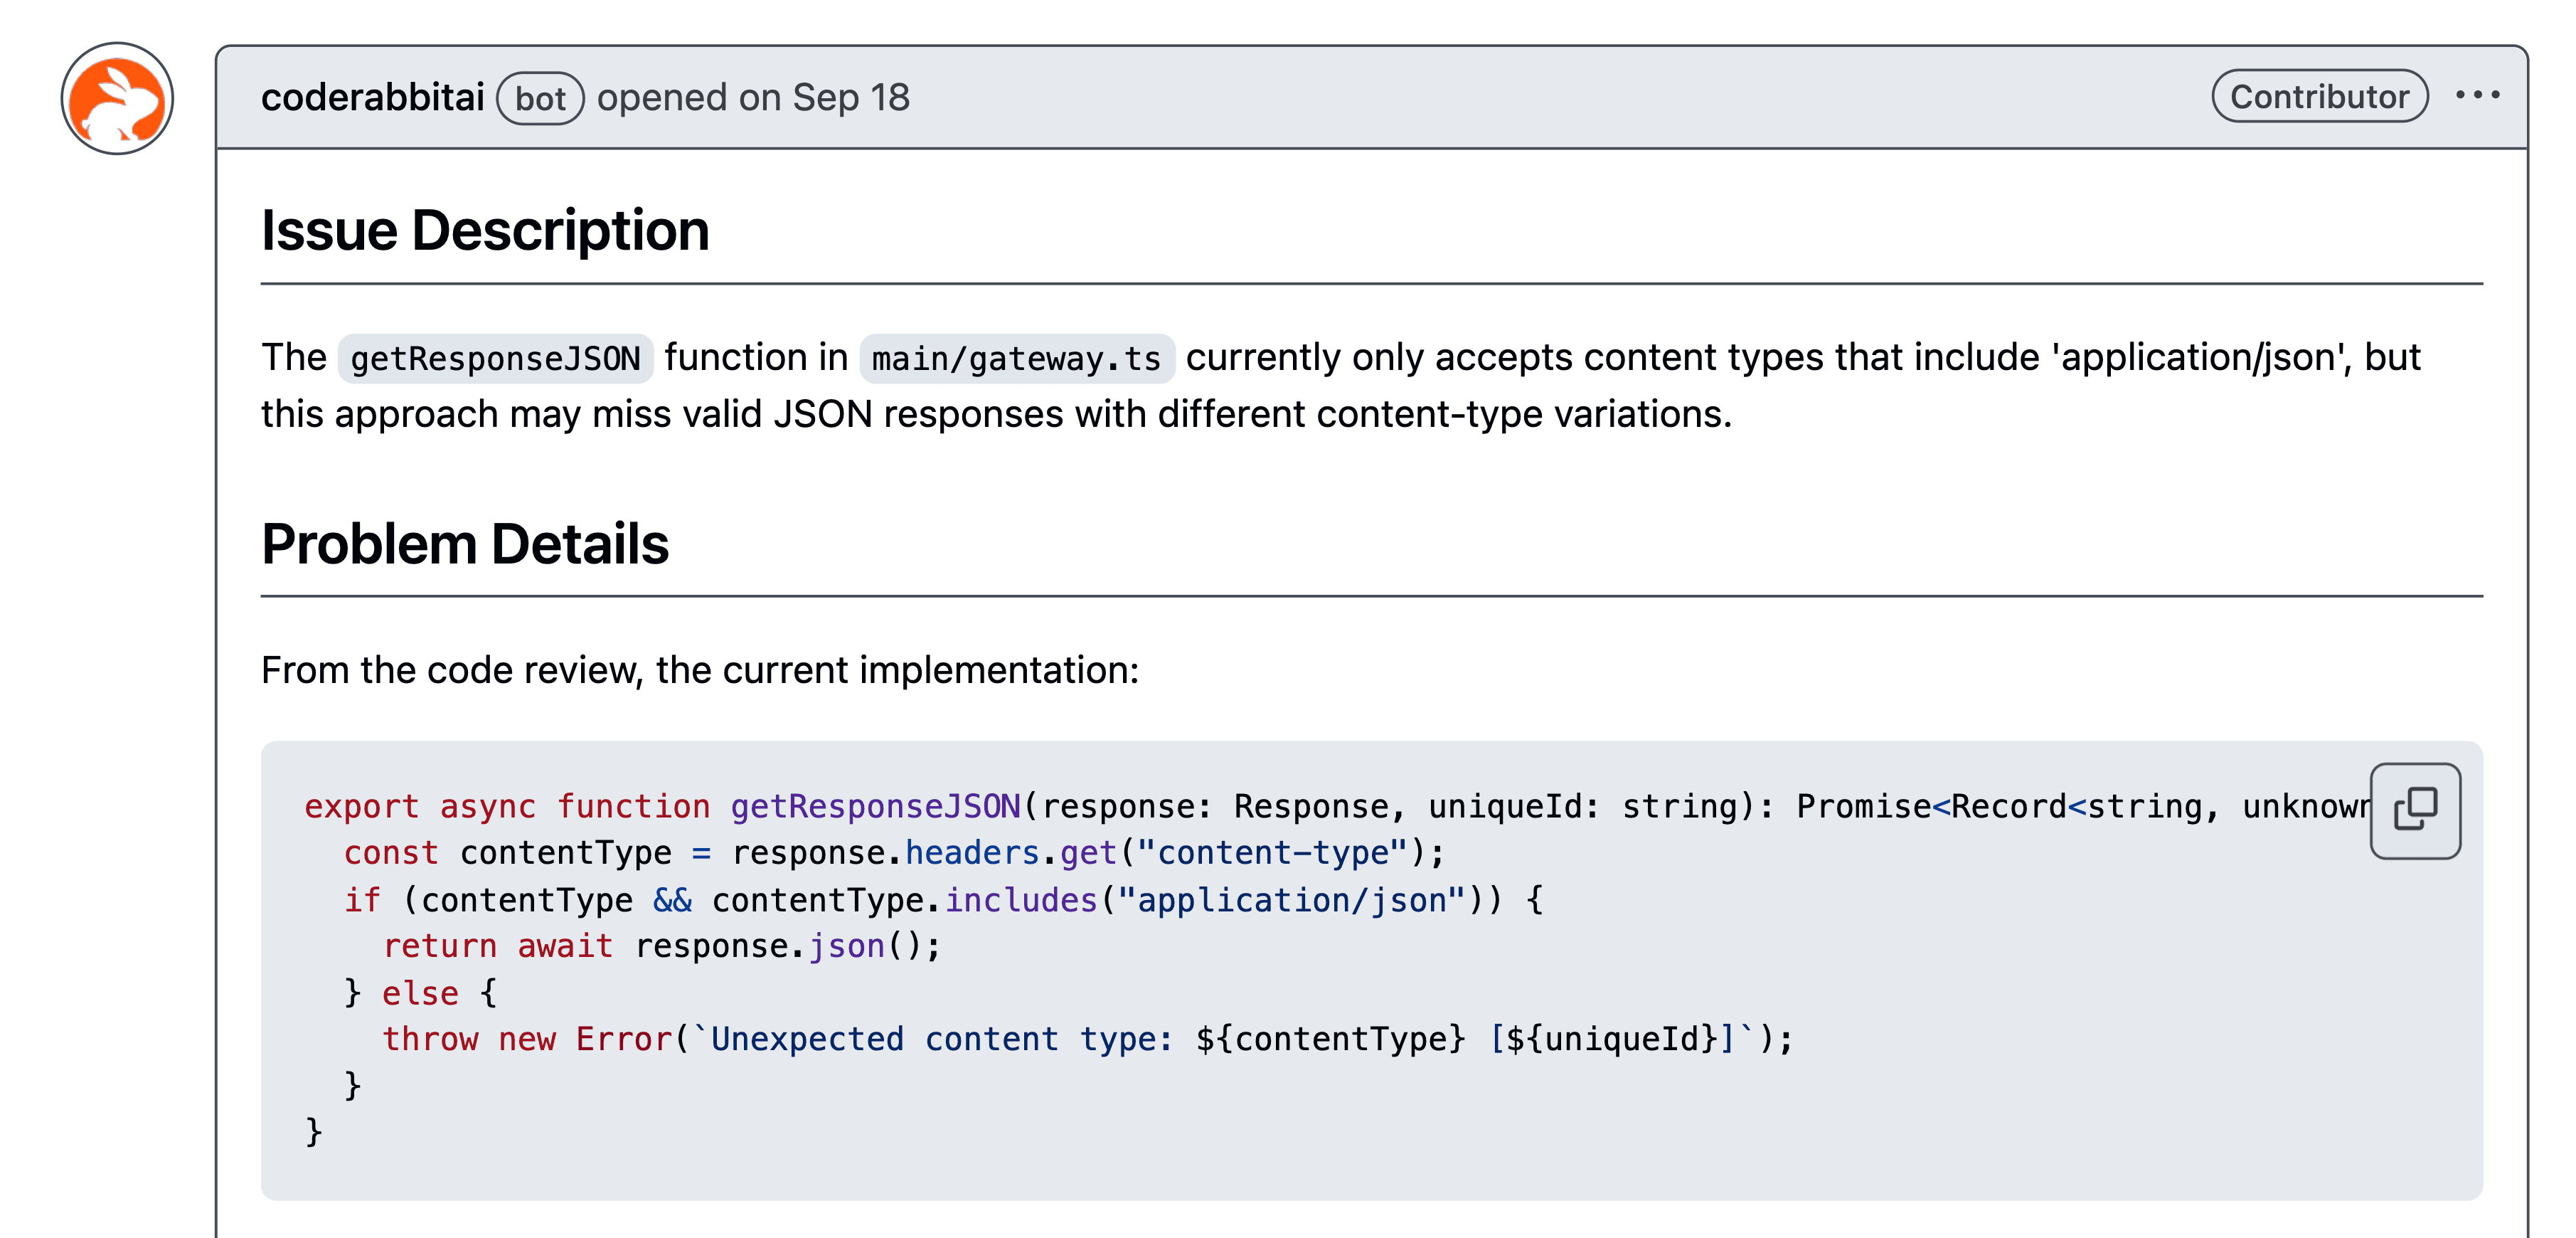Click the coderabbitai rabbit avatar
This screenshot has width=2576, height=1238.
tap(117, 98)
